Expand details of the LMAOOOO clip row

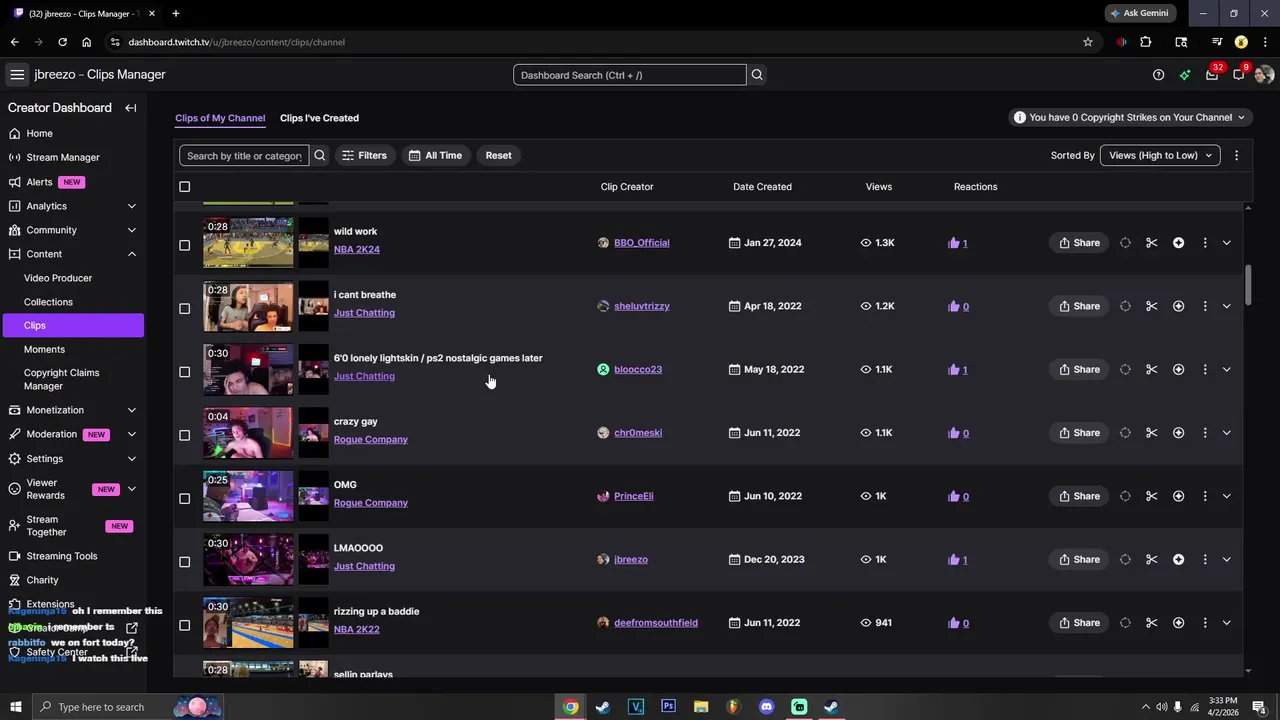1226,559
